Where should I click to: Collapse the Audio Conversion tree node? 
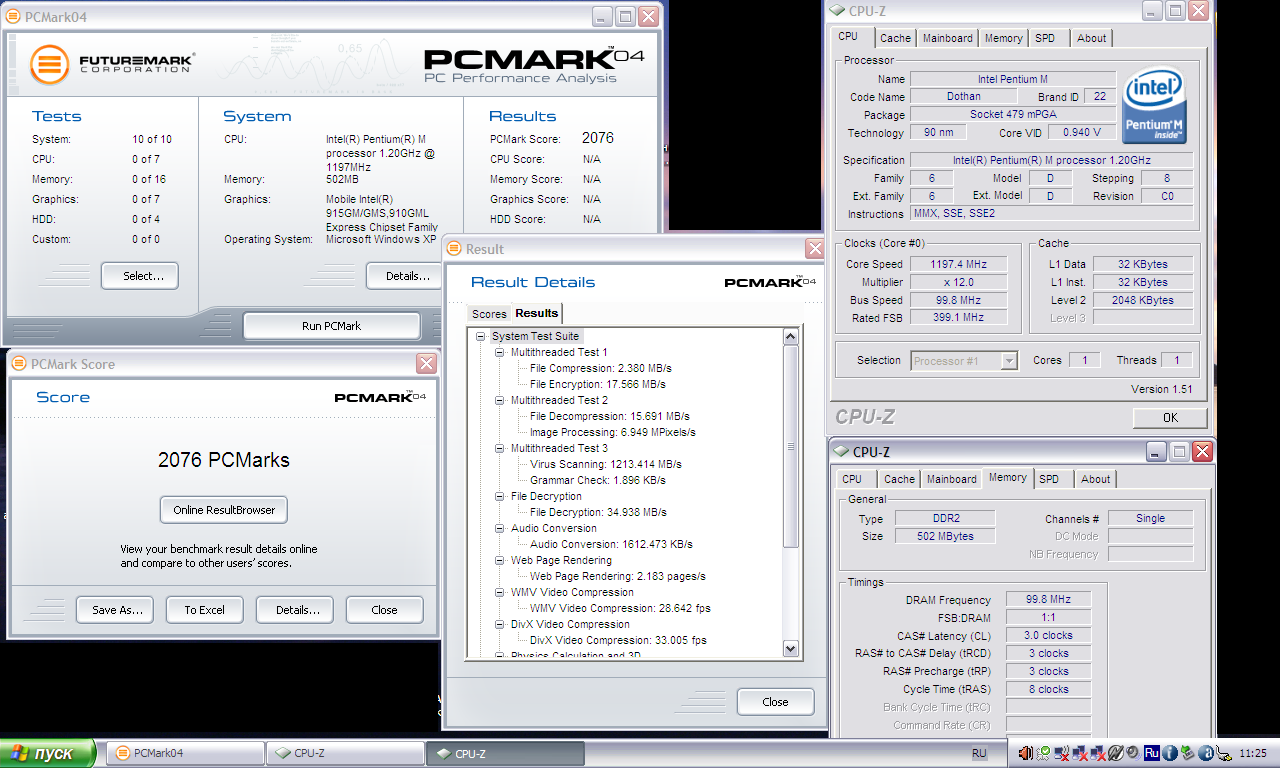pos(500,529)
